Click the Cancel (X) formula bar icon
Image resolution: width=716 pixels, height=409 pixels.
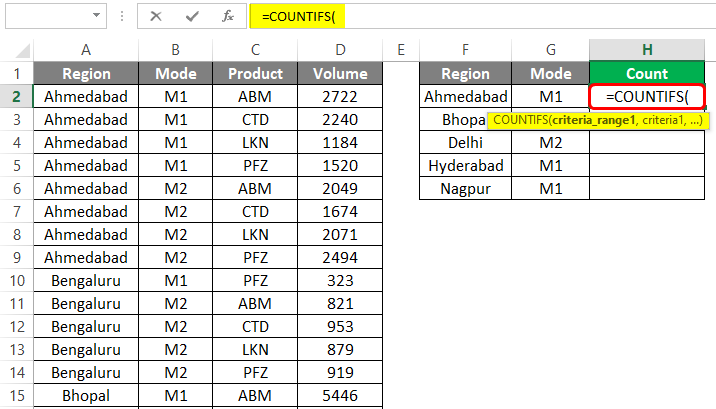pos(156,15)
